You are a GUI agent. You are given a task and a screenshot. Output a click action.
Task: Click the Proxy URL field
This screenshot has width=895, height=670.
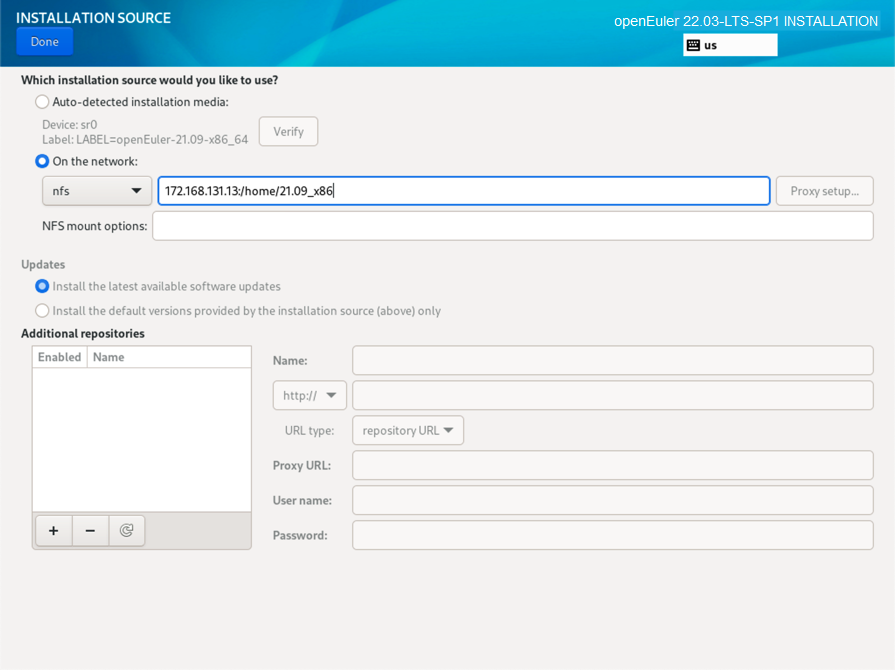[612, 465]
